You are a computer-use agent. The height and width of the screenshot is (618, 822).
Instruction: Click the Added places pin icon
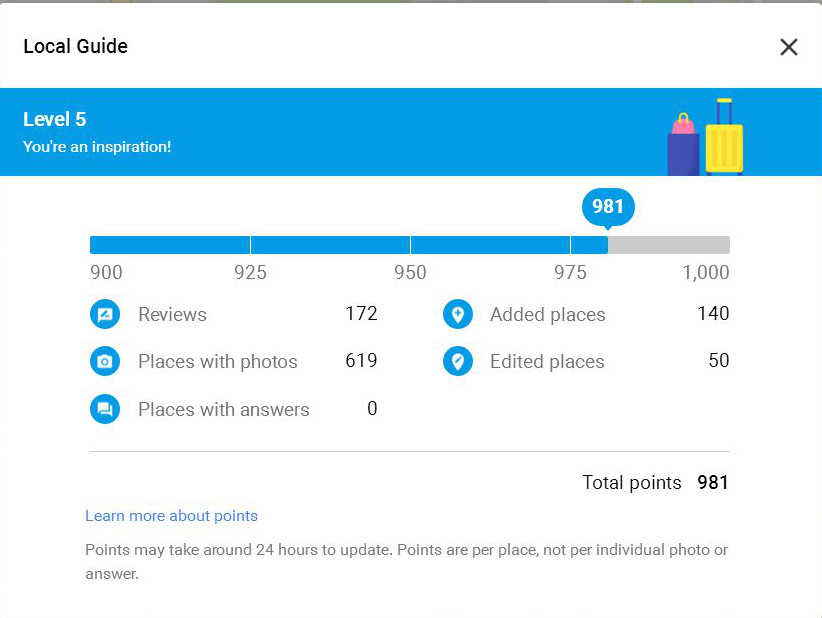458,314
